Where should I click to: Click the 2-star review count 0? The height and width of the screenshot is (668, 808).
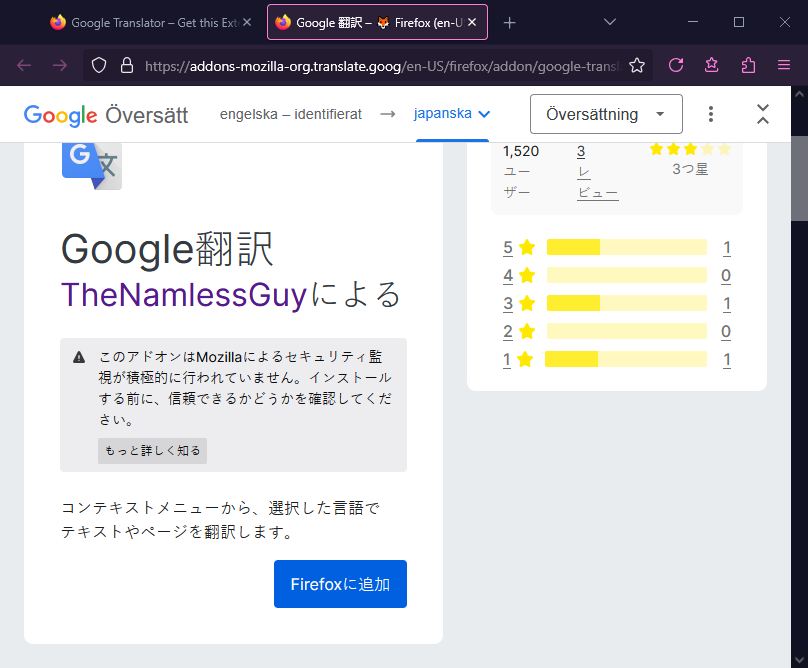(726, 331)
